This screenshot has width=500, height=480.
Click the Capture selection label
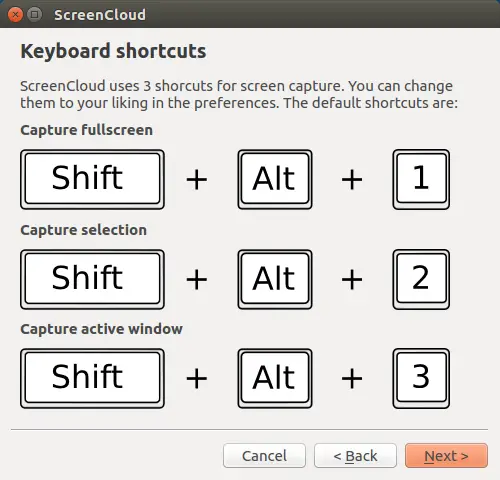(x=84, y=230)
